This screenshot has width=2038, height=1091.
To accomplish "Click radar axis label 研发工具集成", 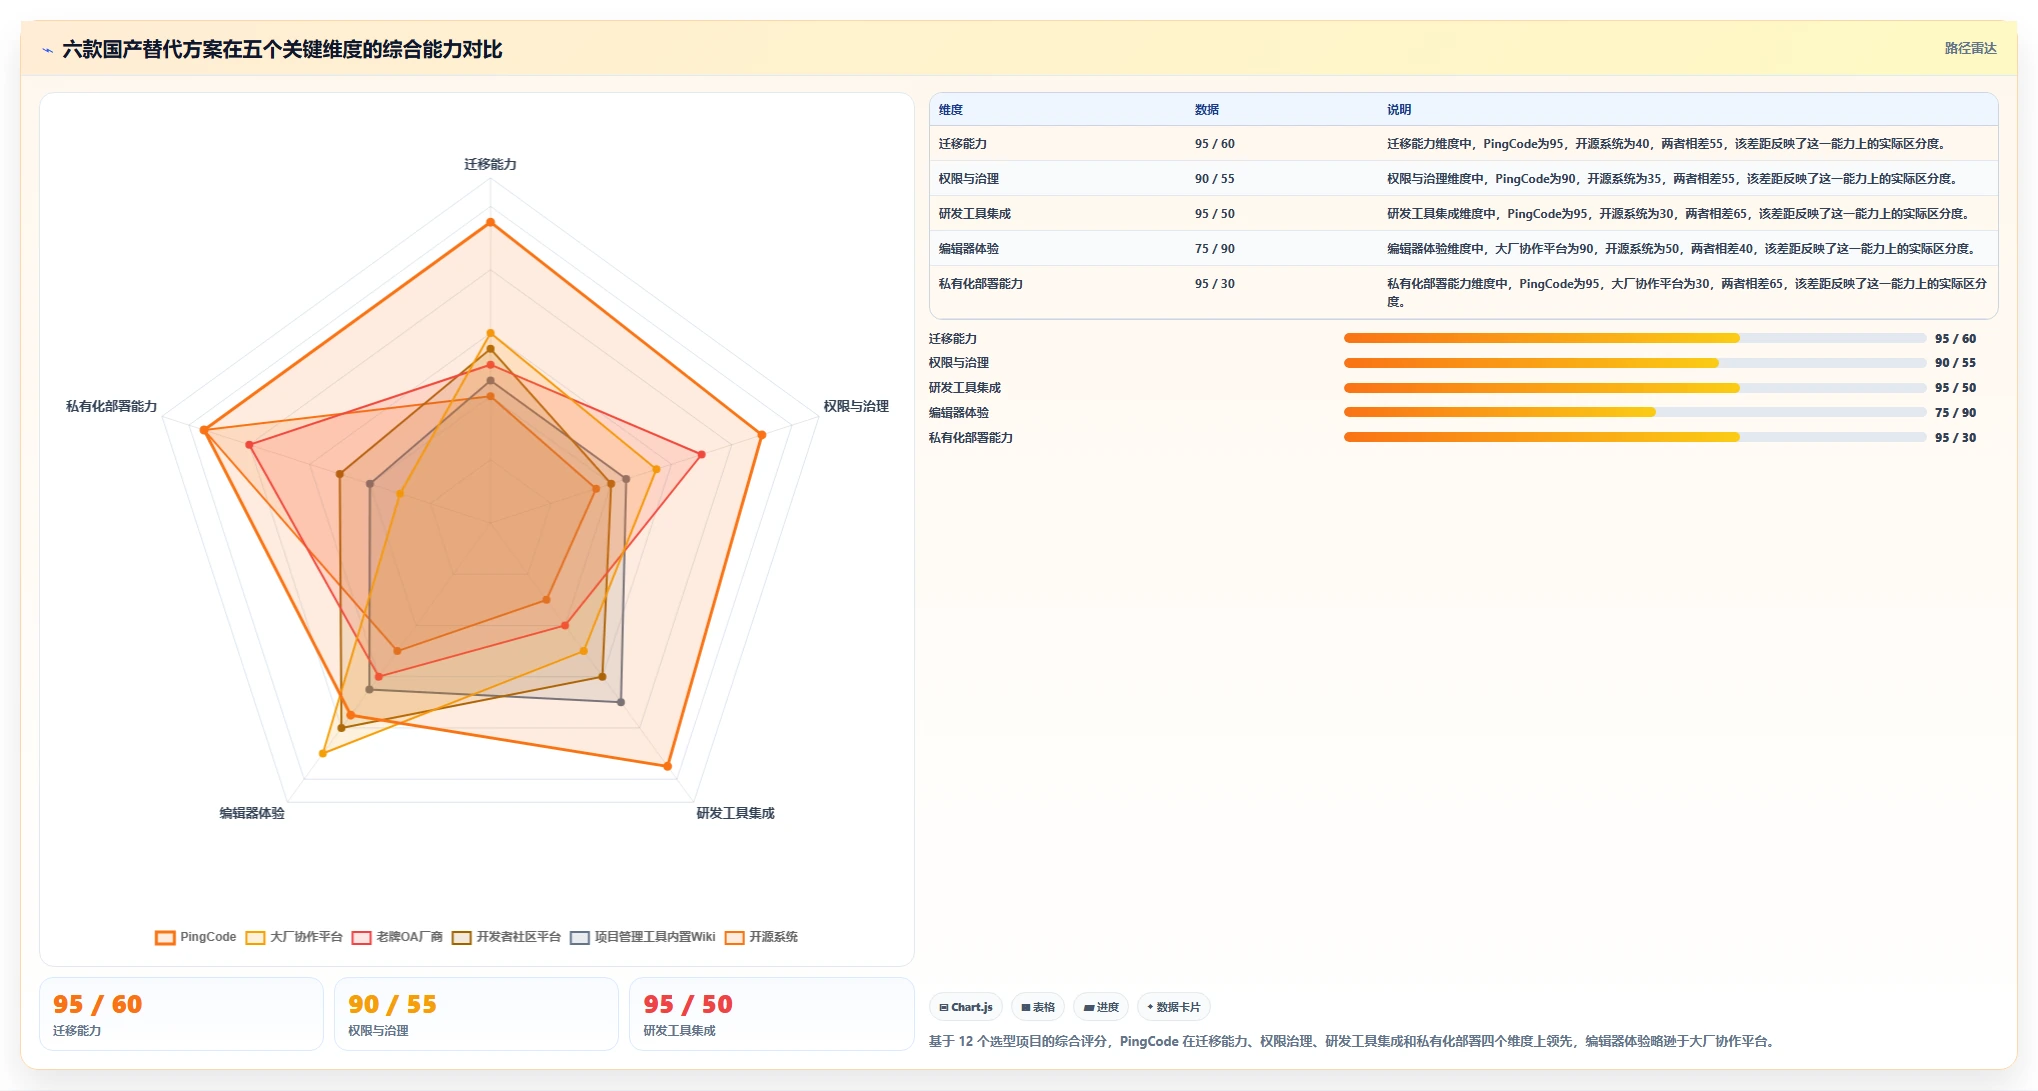I will click(736, 813).
